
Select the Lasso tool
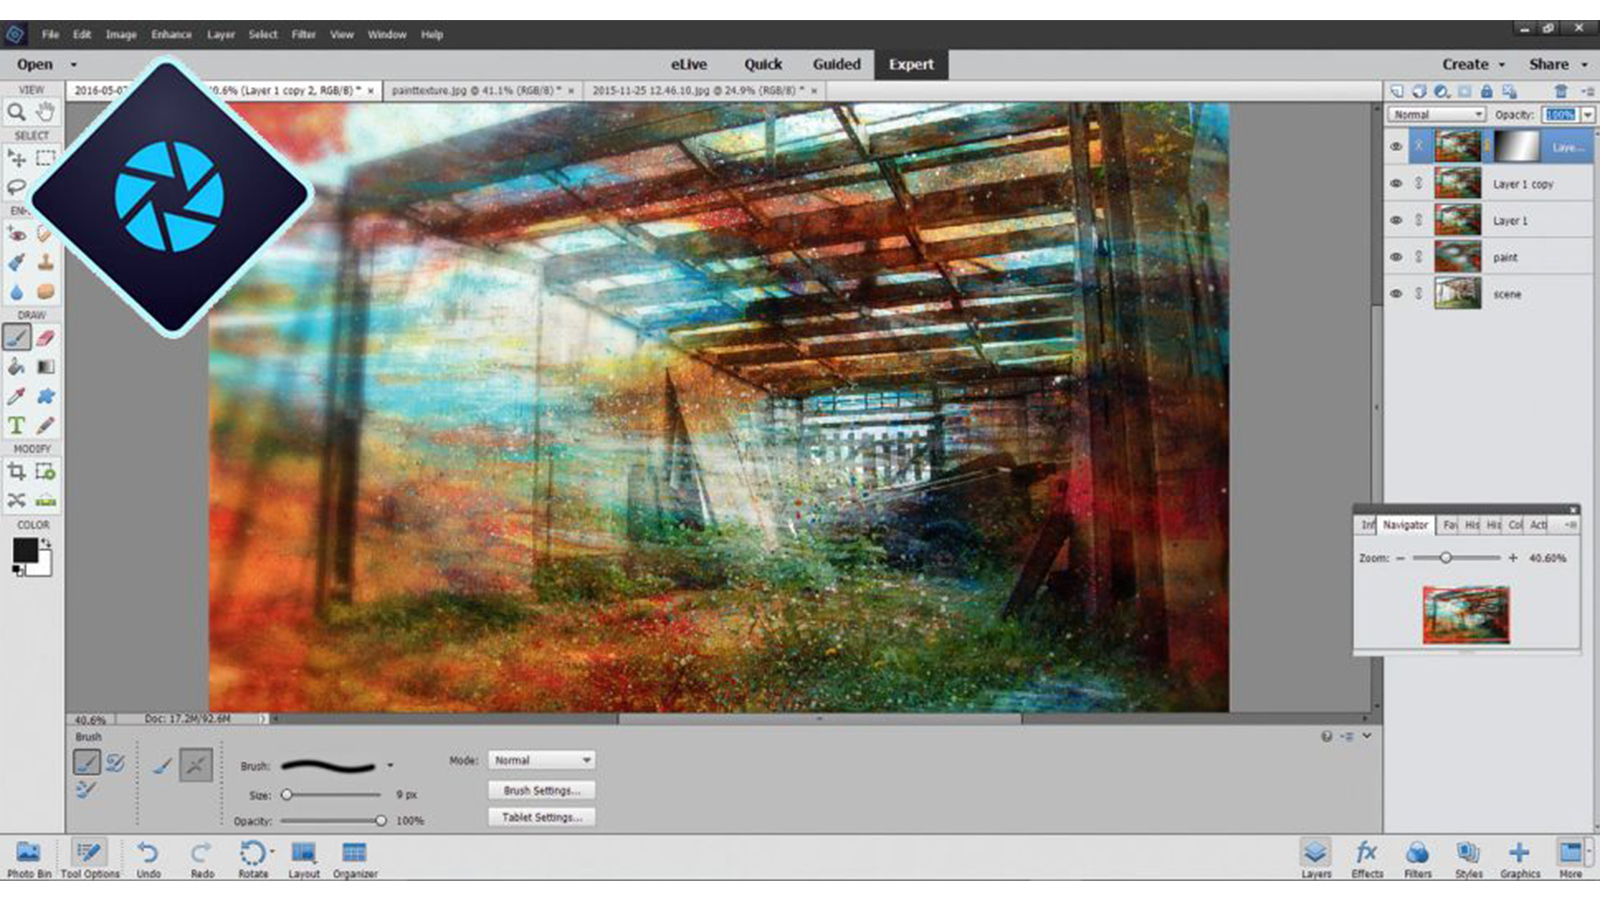click(x=17, y=187)
